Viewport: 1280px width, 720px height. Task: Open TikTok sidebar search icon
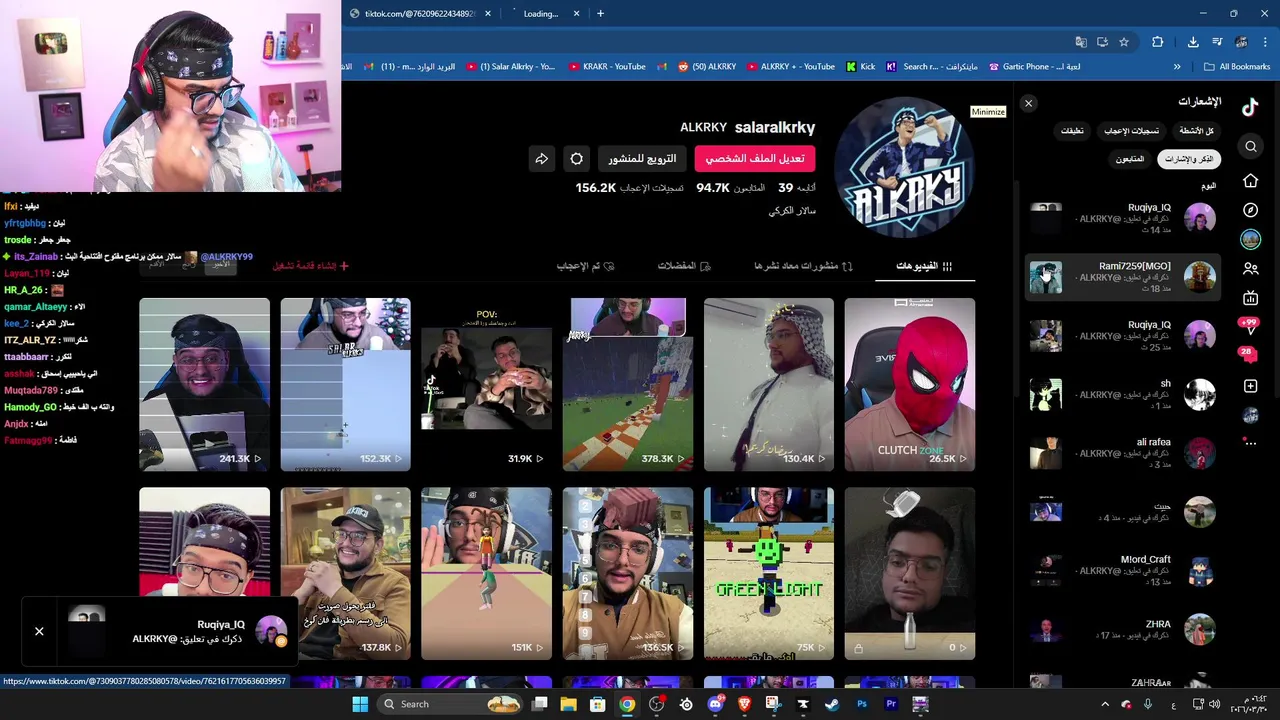(x=1251, y=147)
